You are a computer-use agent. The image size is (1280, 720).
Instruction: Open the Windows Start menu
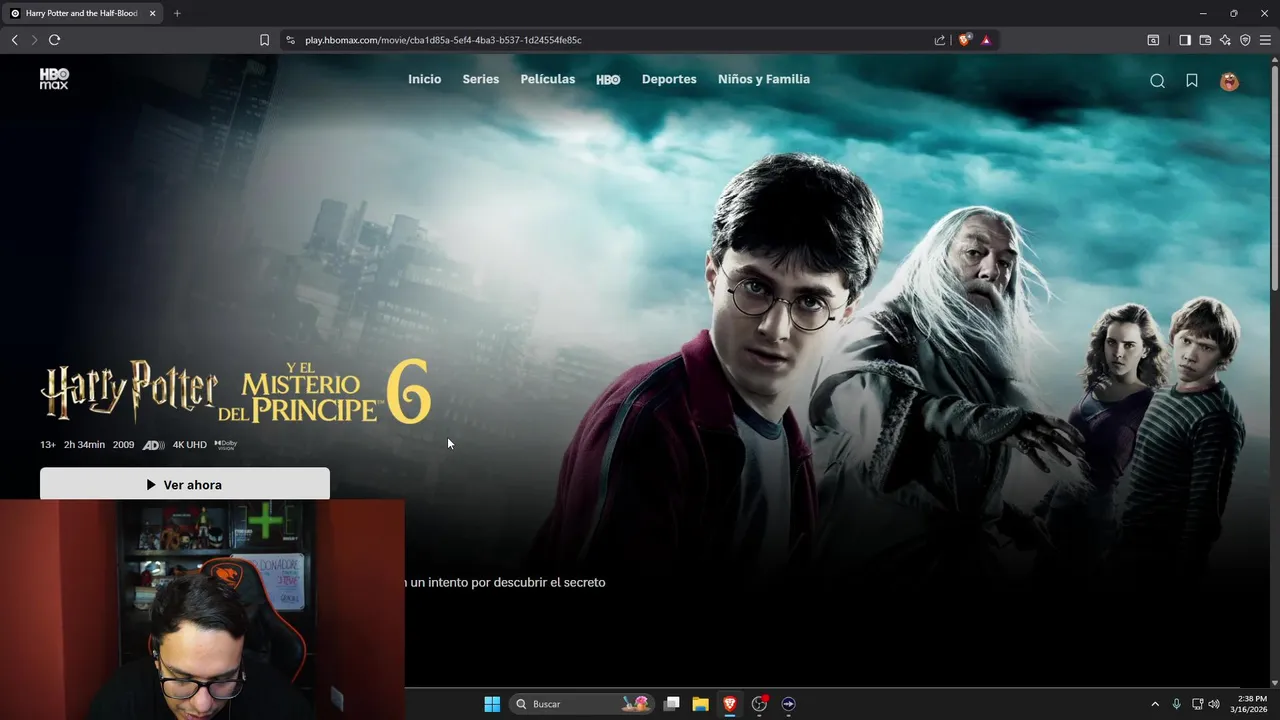(492, 704)
